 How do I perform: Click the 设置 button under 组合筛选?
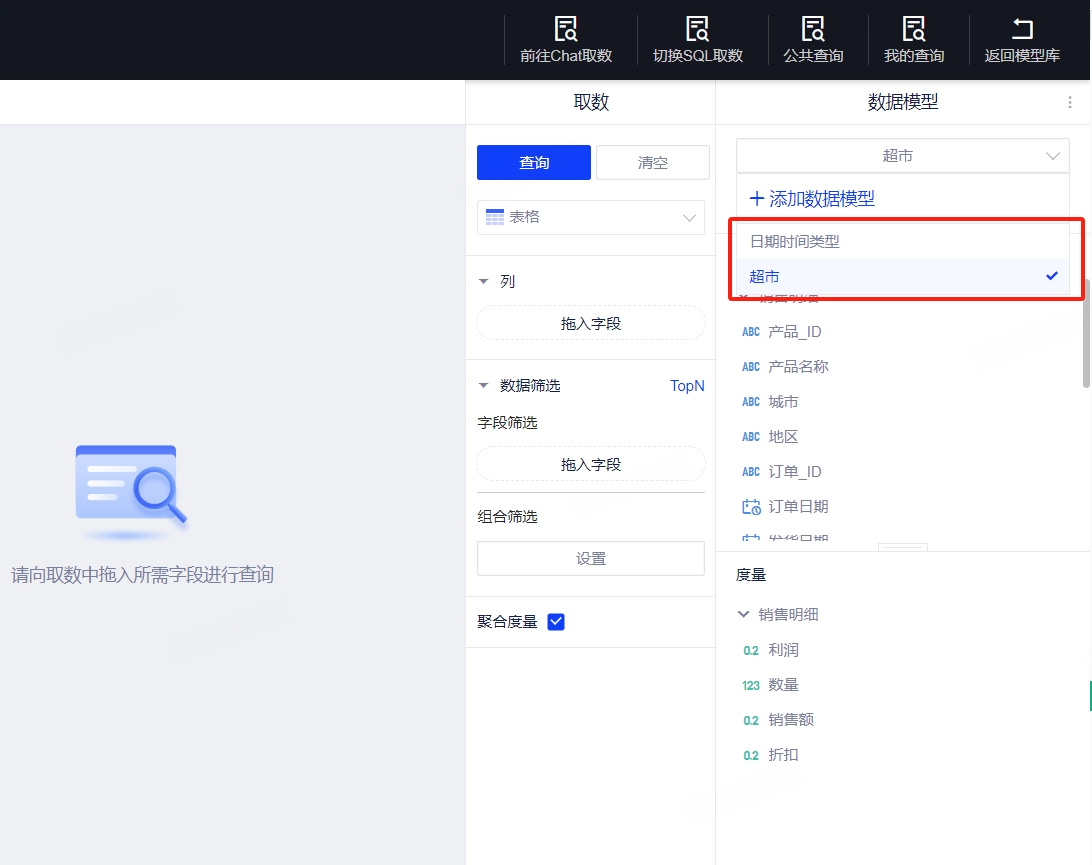point(591,559)
